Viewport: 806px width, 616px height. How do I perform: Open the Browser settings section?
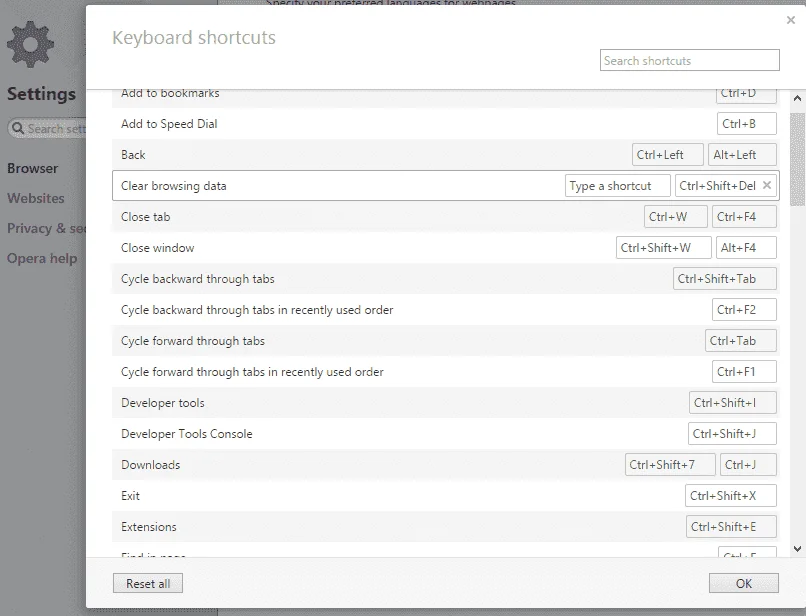(x=32, y=168)
